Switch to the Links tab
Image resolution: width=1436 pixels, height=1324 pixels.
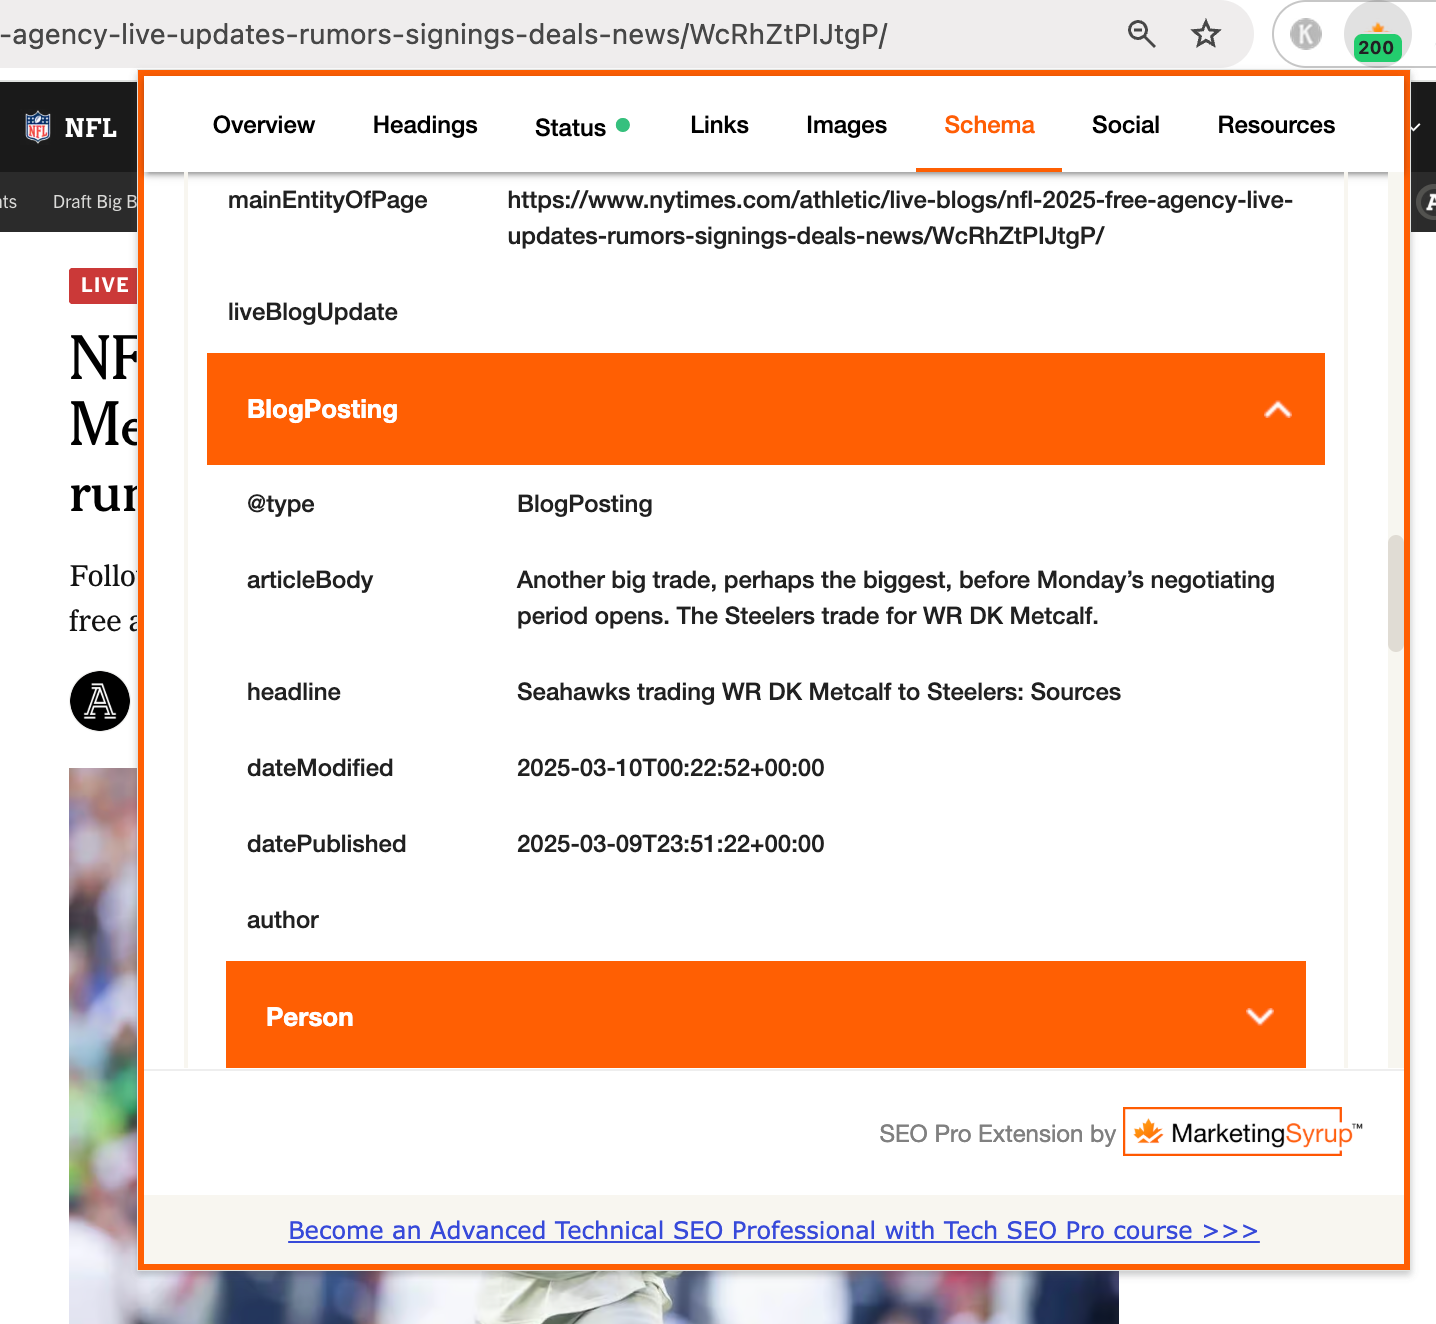(719, 125)
